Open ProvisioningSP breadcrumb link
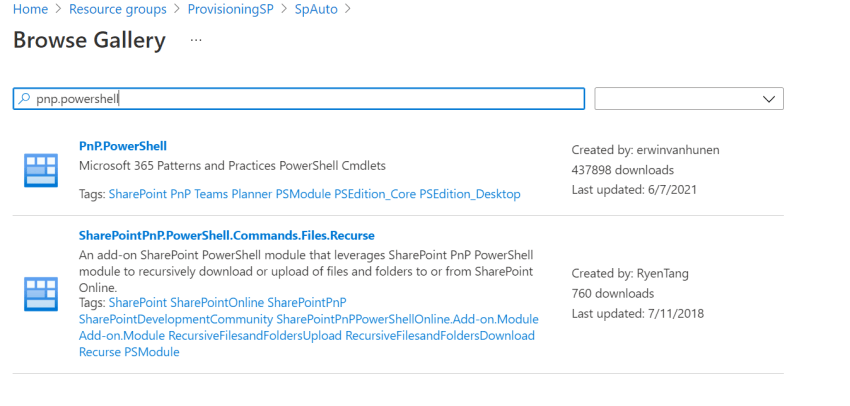This screenshot has width=850, height=406. click(232, 9)
